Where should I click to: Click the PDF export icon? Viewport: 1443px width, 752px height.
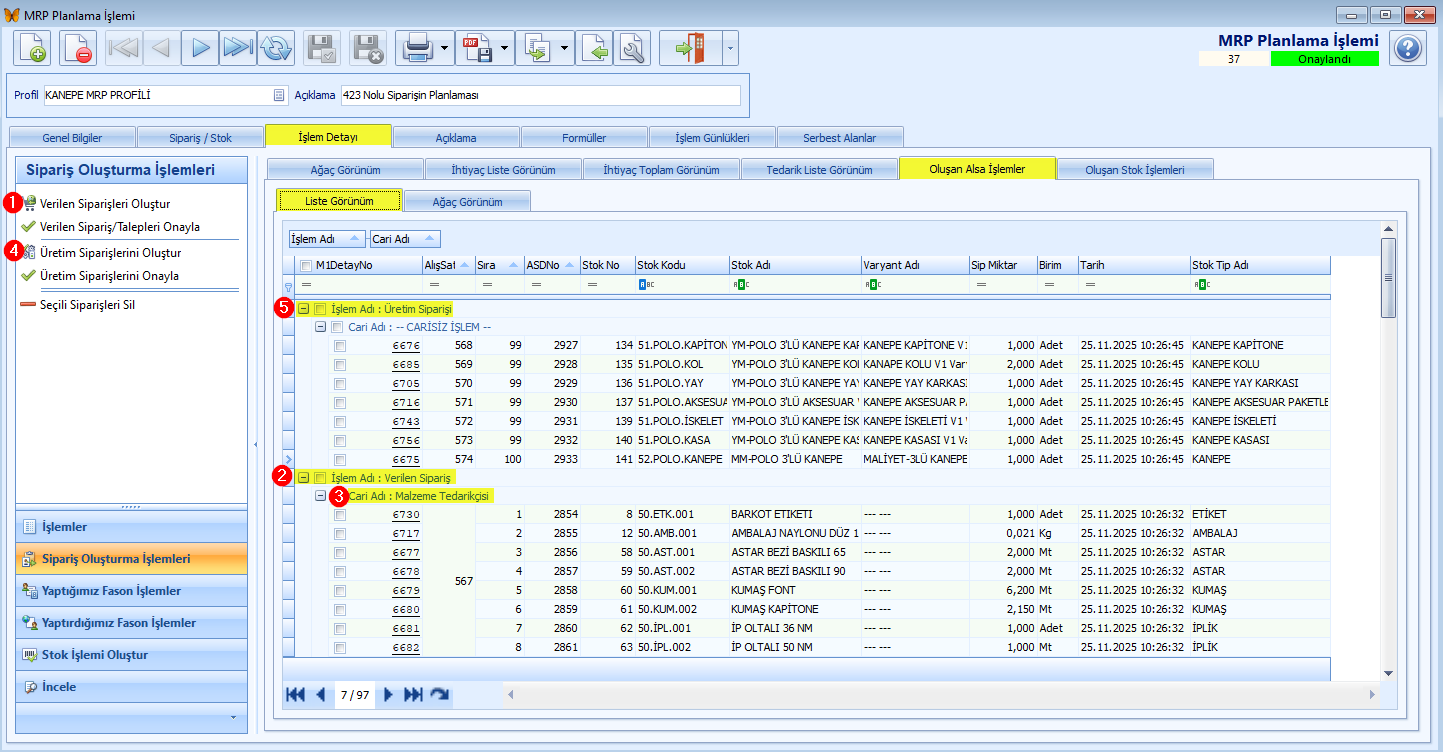coord(476,48)
